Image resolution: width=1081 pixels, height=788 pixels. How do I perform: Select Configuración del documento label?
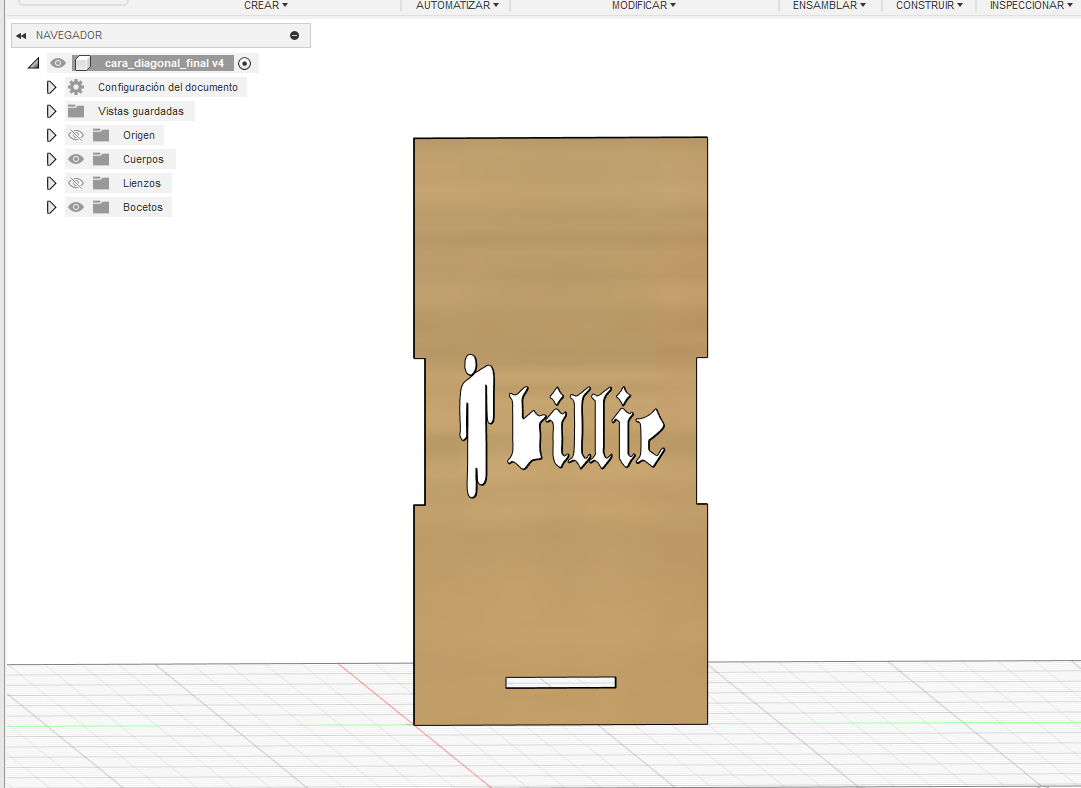click(168, 88)
